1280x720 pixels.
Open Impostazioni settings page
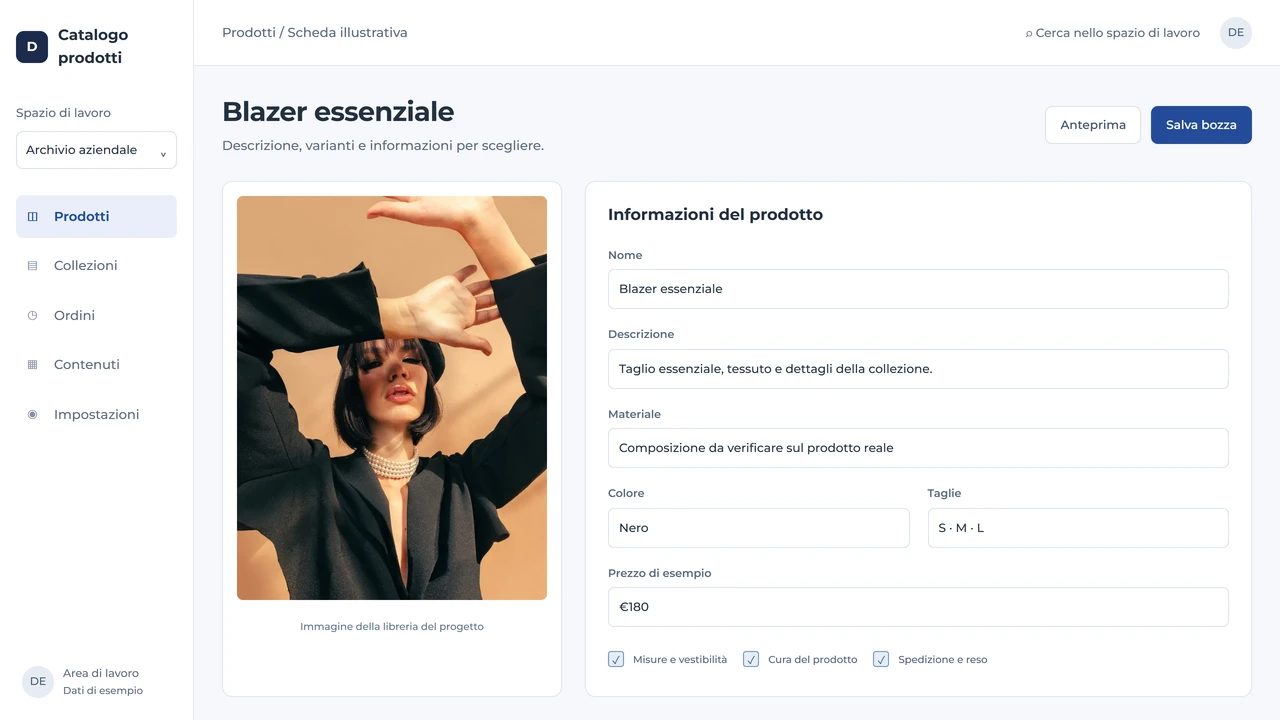click(96, 414)
